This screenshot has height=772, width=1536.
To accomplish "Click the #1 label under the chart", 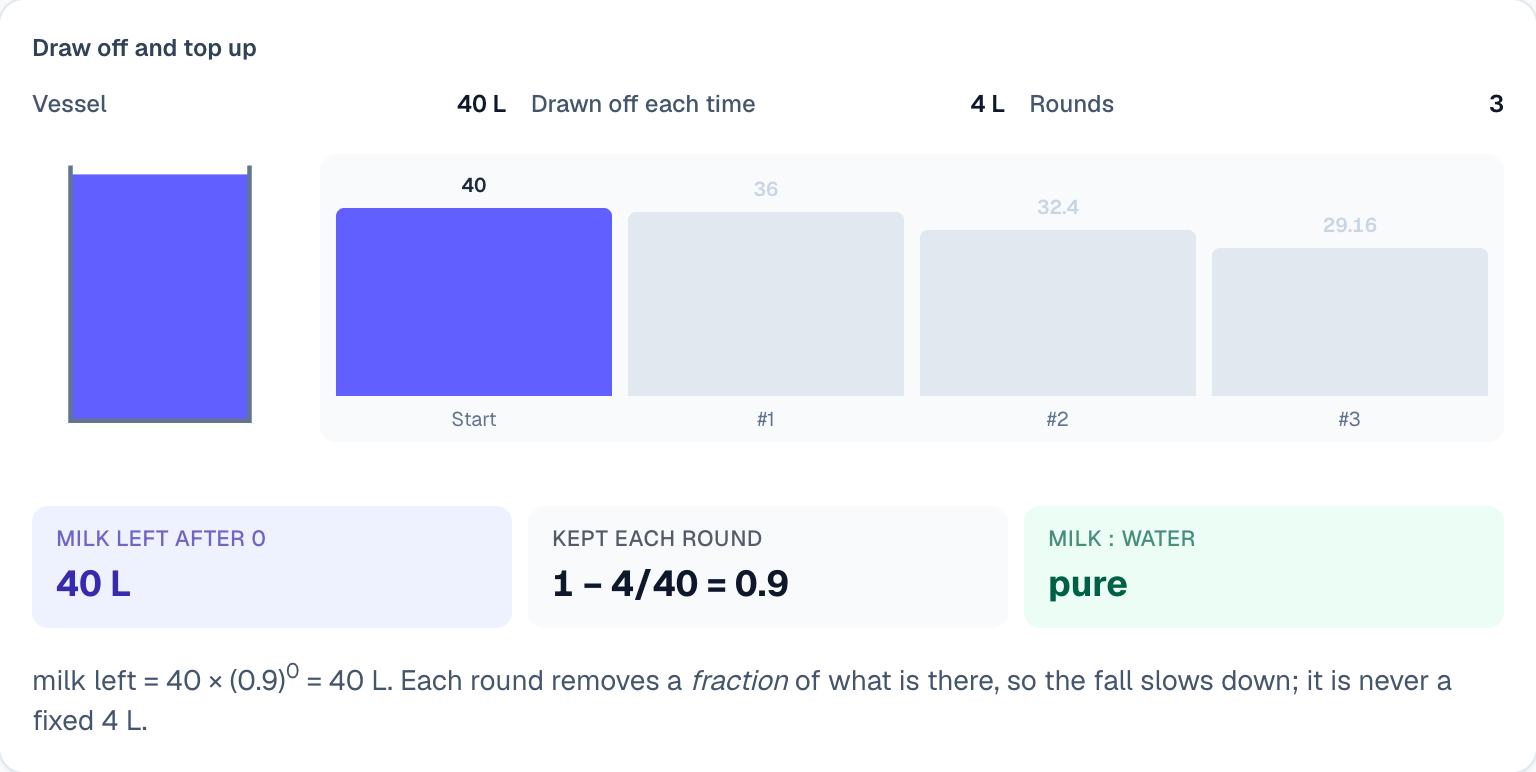I will (x=766, y=419).
